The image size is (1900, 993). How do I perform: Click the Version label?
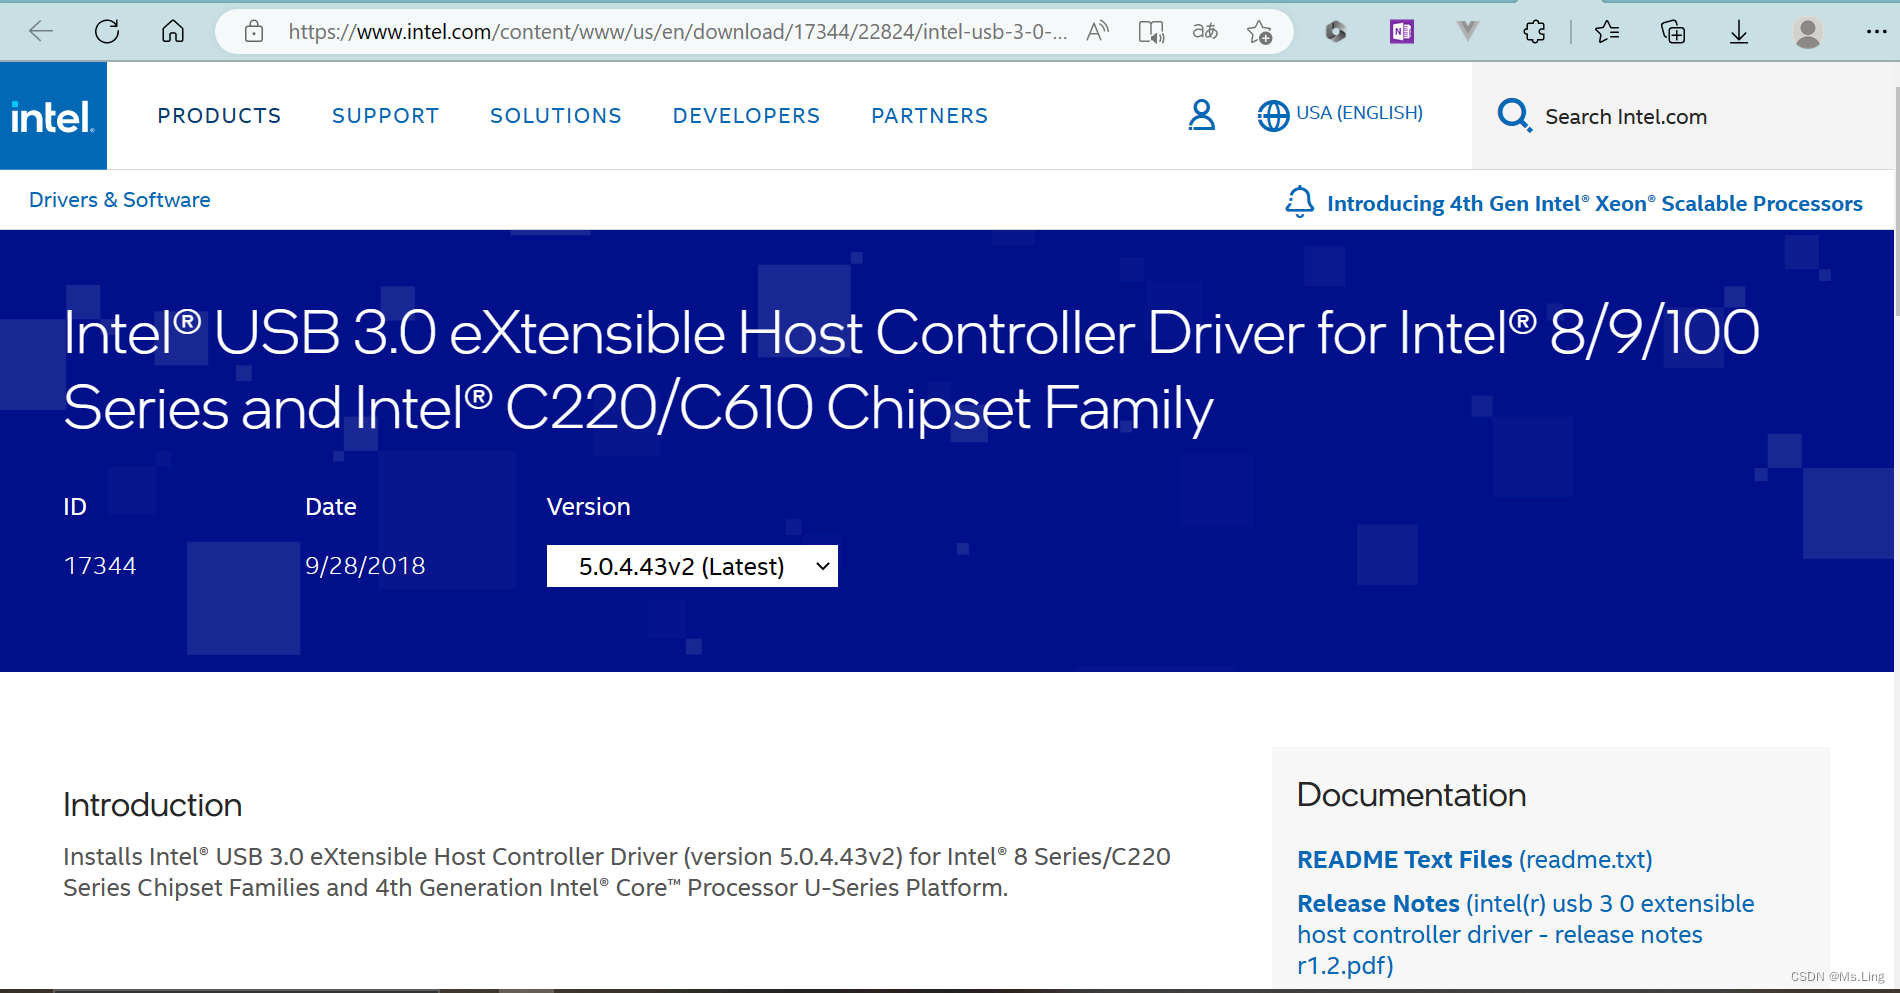(x=588, y=507)
